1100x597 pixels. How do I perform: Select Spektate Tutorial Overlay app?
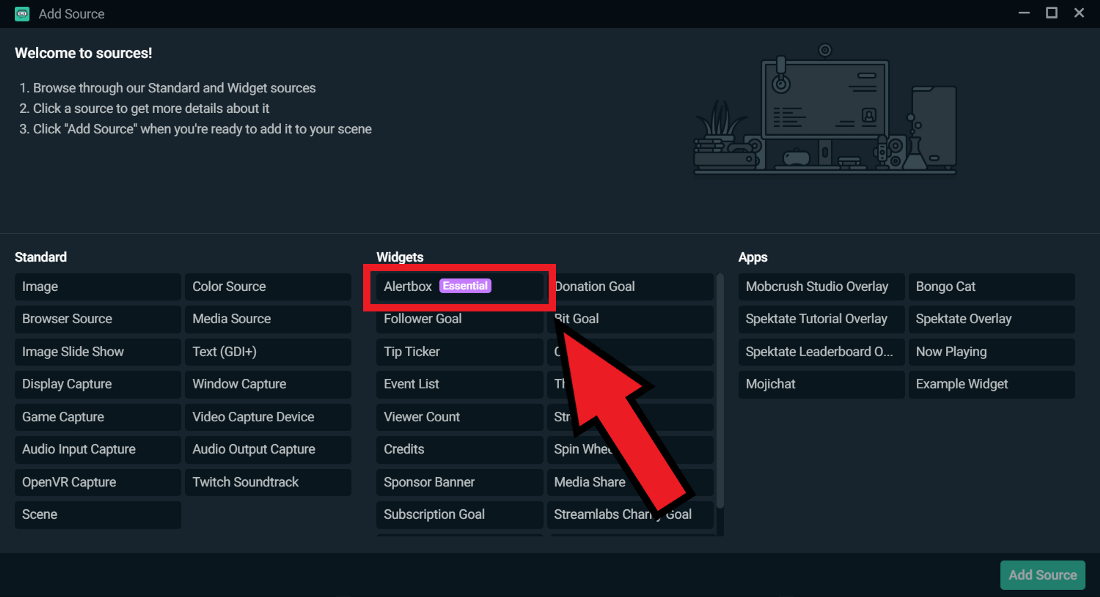tap(821, 318)
